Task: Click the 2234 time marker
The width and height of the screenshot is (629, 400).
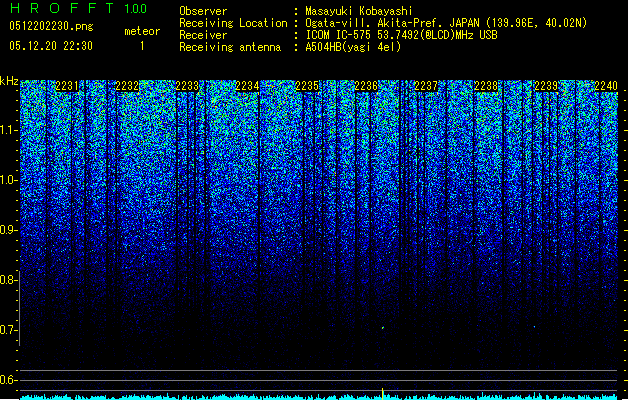Action: (247, 86)
